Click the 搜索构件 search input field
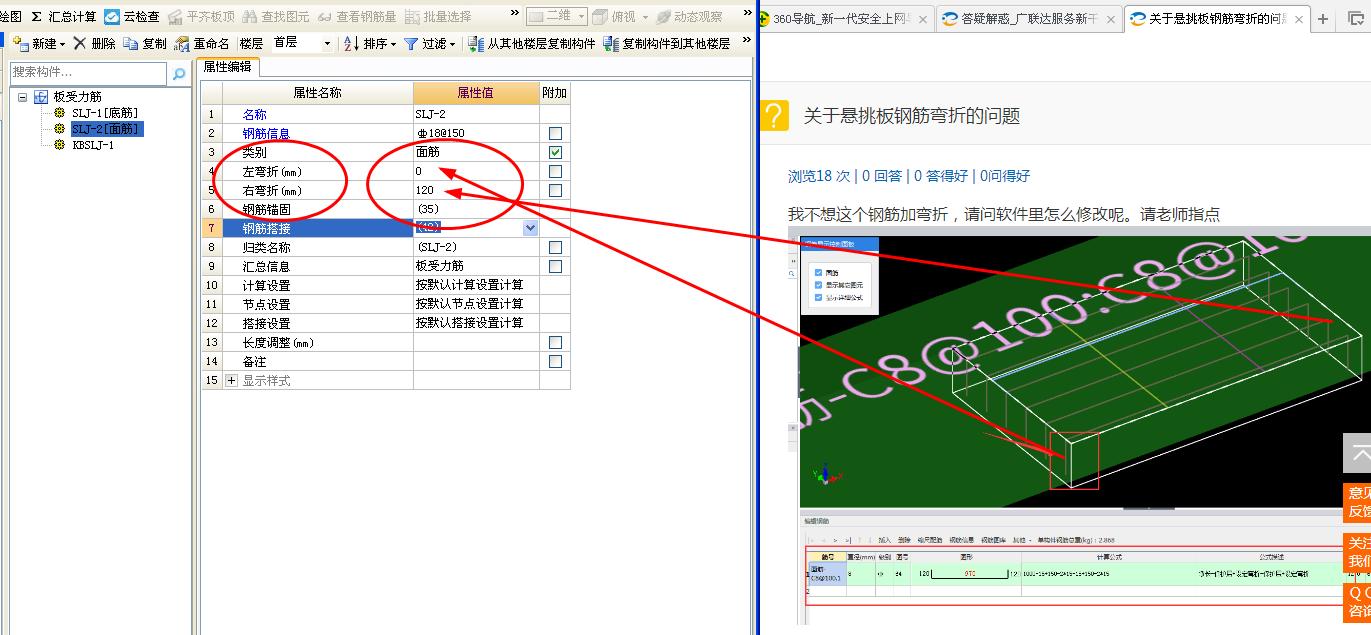The image size is (1371, 635). 88,73
